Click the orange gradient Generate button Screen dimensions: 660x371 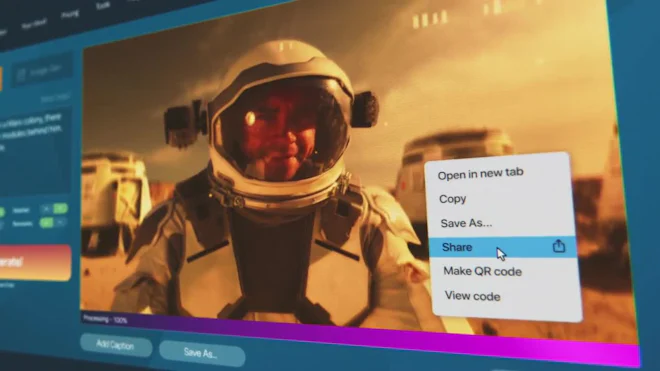(34, 262)
